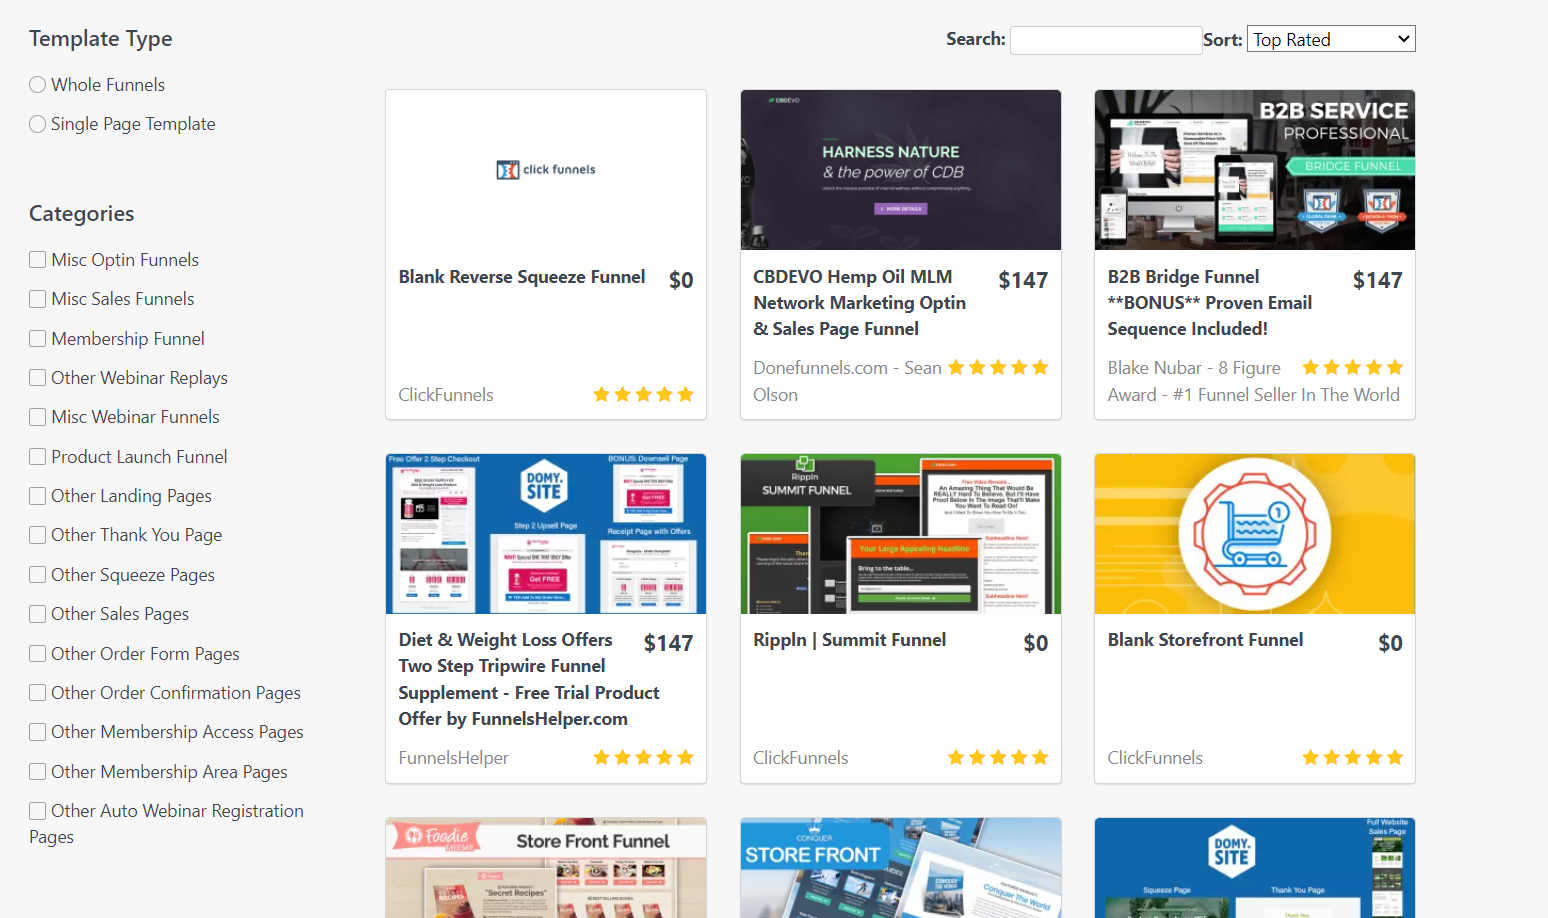Check the Other Sales Pages category
Screen dimensions: 1548x918
[38, 614]
